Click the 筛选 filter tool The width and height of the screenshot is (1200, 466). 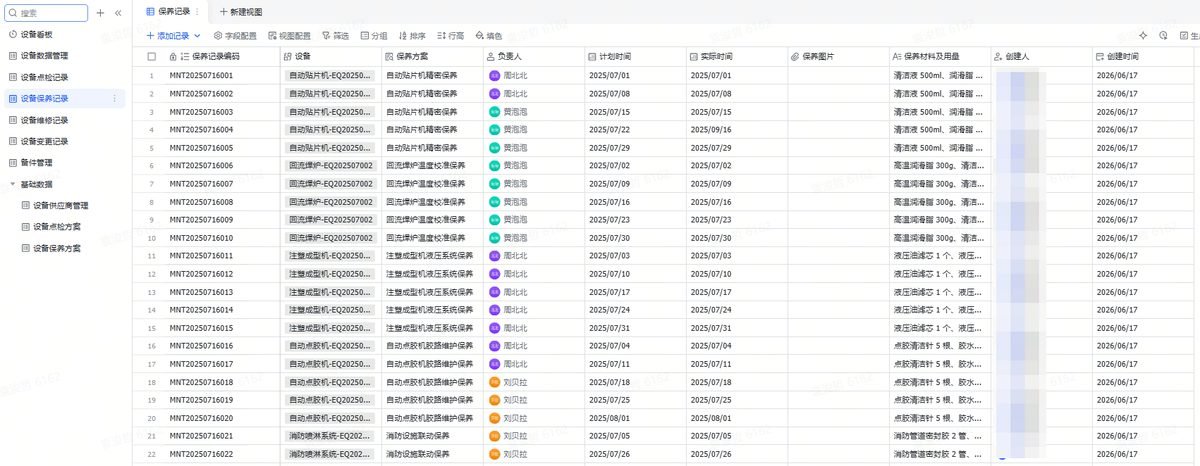coord(335,35)
